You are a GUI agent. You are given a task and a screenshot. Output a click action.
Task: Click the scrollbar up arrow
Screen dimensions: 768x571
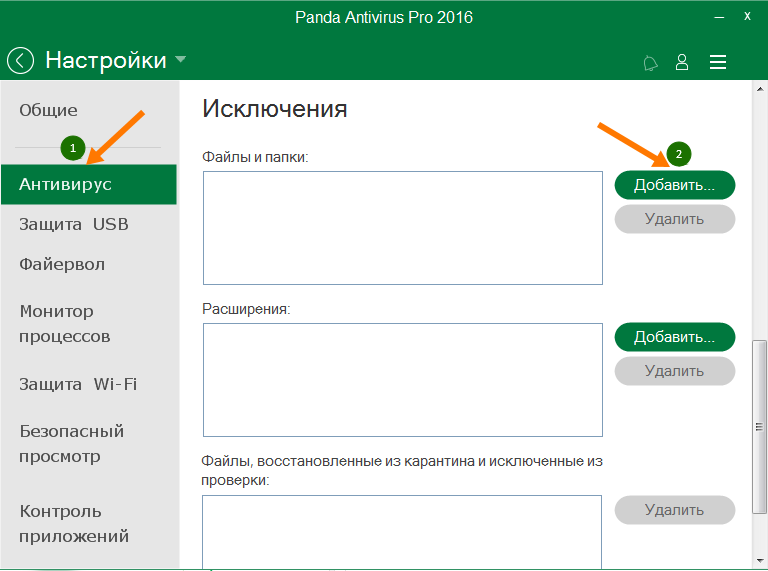pos(760,89)
